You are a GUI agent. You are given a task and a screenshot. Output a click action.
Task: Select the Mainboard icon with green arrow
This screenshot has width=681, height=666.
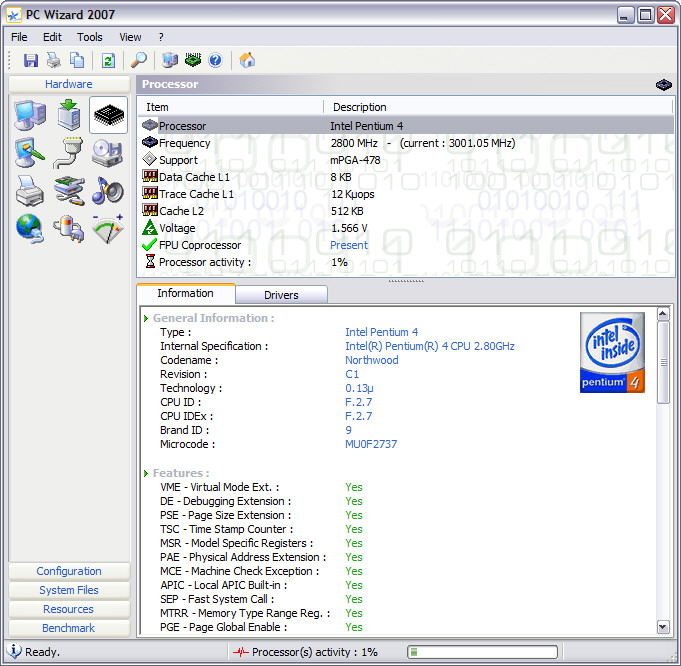69,116
